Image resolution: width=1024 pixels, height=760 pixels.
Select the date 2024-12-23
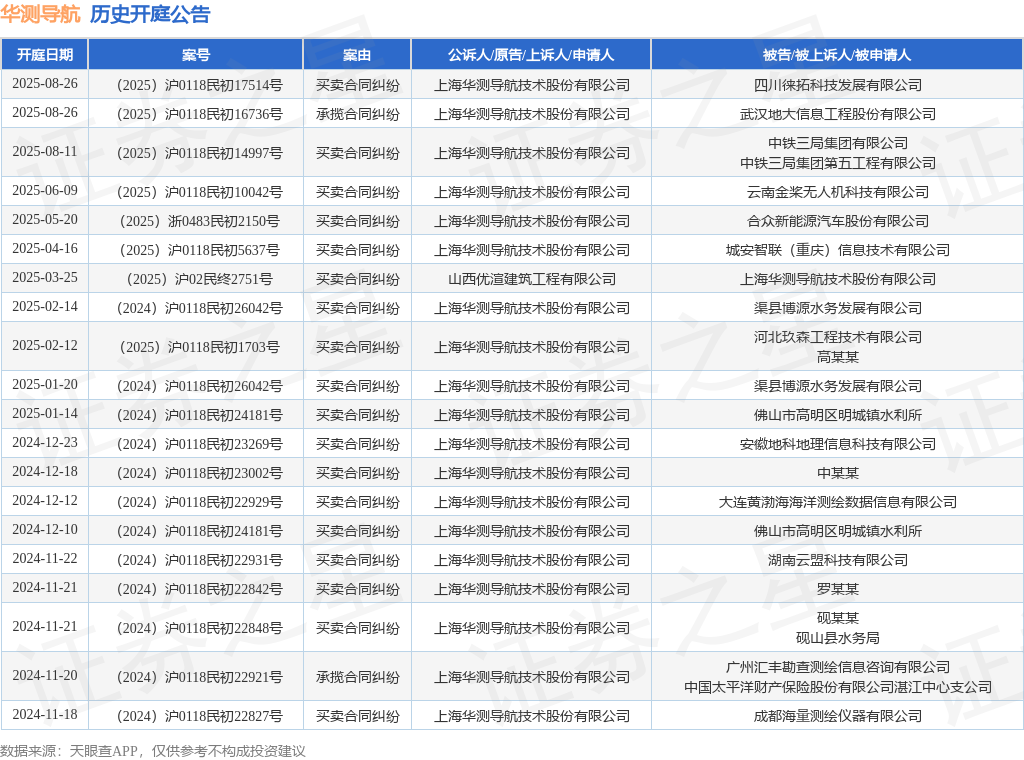(44, 443)
